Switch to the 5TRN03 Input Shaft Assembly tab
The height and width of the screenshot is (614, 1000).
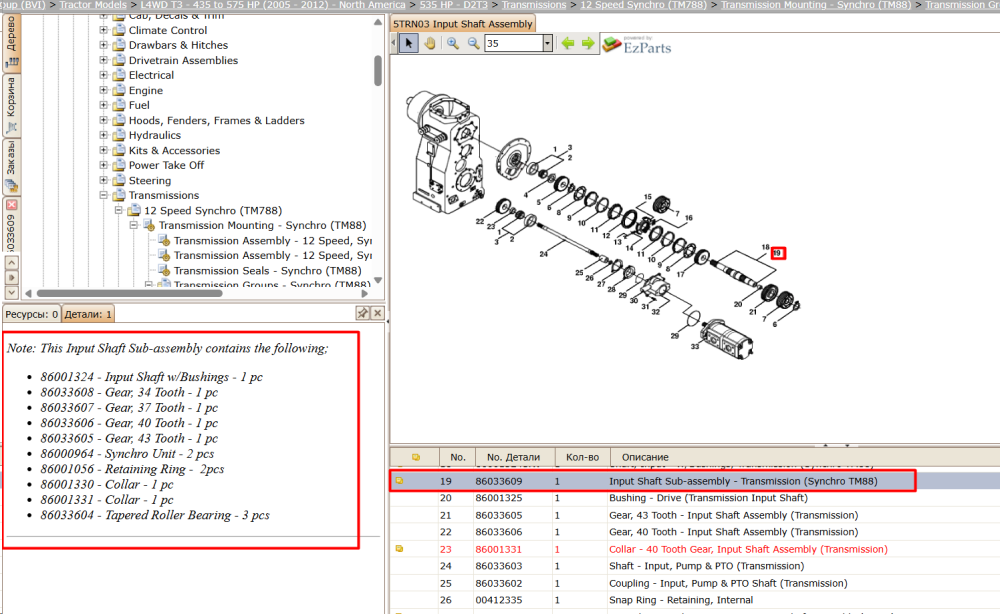(462, 24)
